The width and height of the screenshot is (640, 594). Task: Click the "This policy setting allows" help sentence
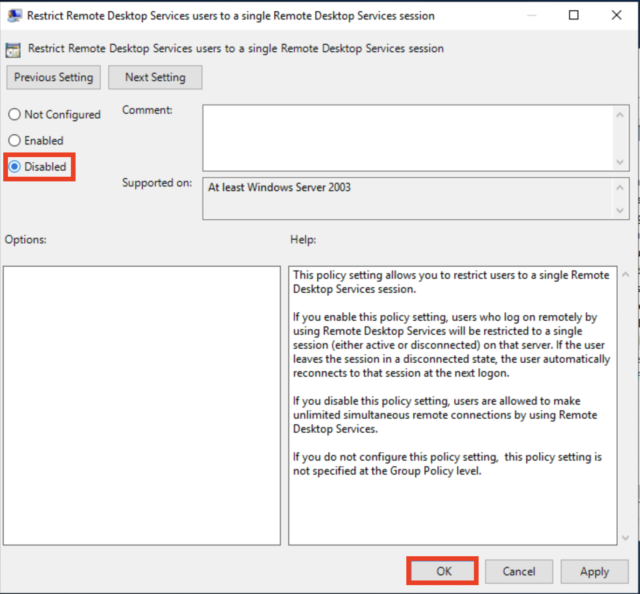tap(451, 282)
